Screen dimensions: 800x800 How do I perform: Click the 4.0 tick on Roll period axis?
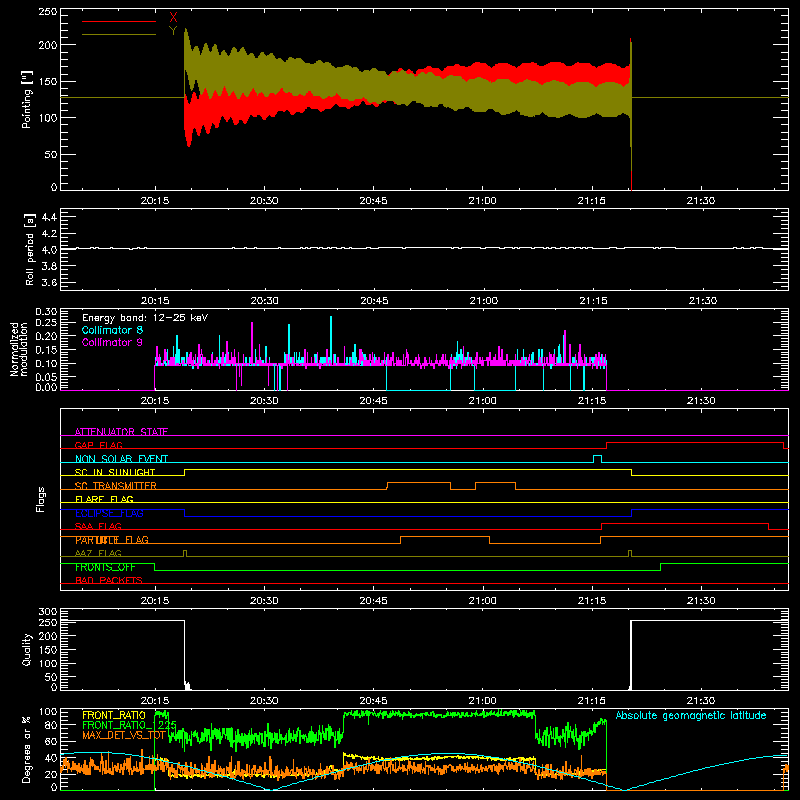pyautogui.click(x=49, y=250)
